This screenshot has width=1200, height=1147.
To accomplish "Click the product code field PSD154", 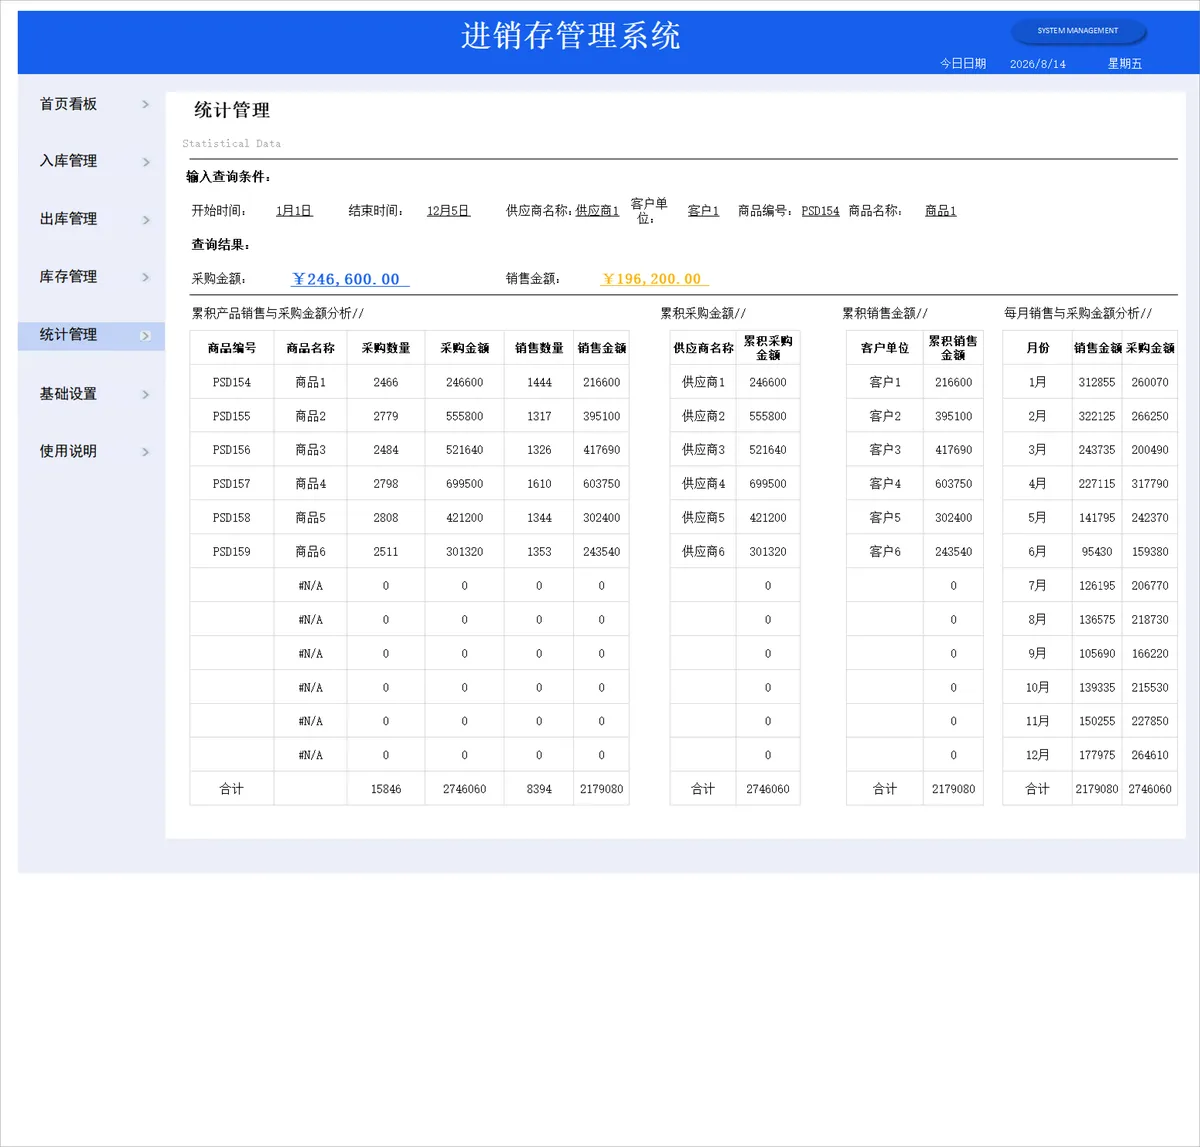I will (820, 211).
